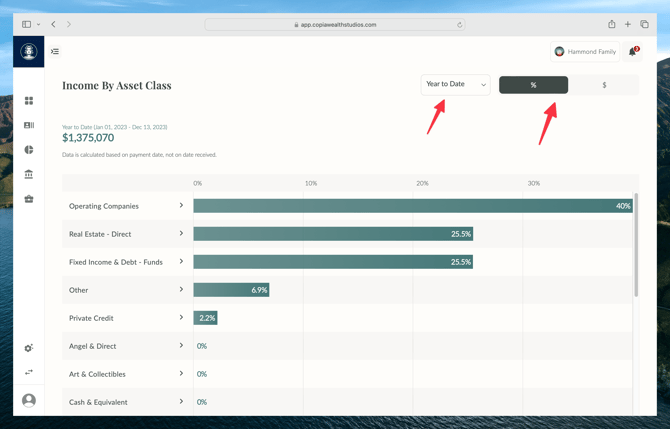Click the pie chart icon in sidebar
Screen dimensions: 670x429
[x=29, y=150]
